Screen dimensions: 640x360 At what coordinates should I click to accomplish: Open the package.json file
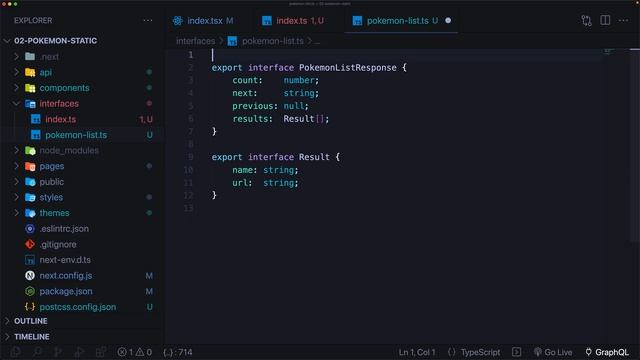66,291
